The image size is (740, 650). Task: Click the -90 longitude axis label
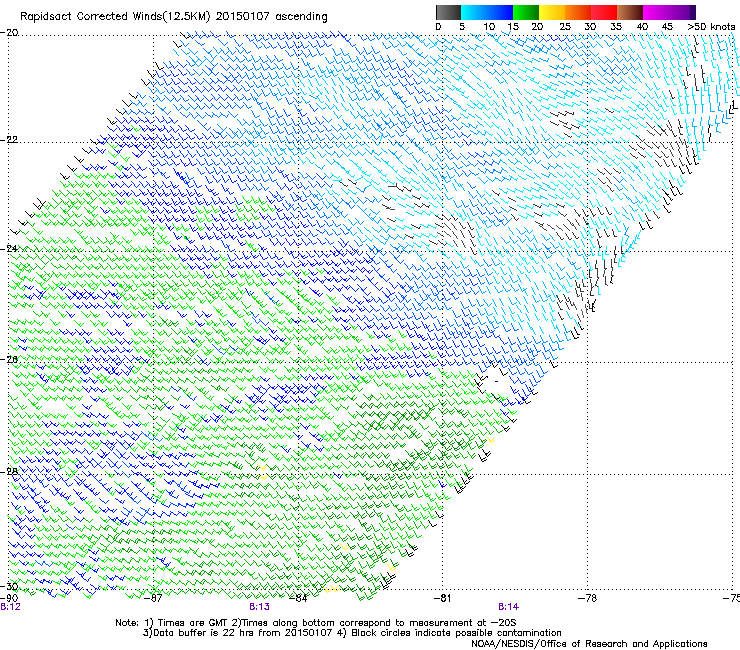pos(10,598)
